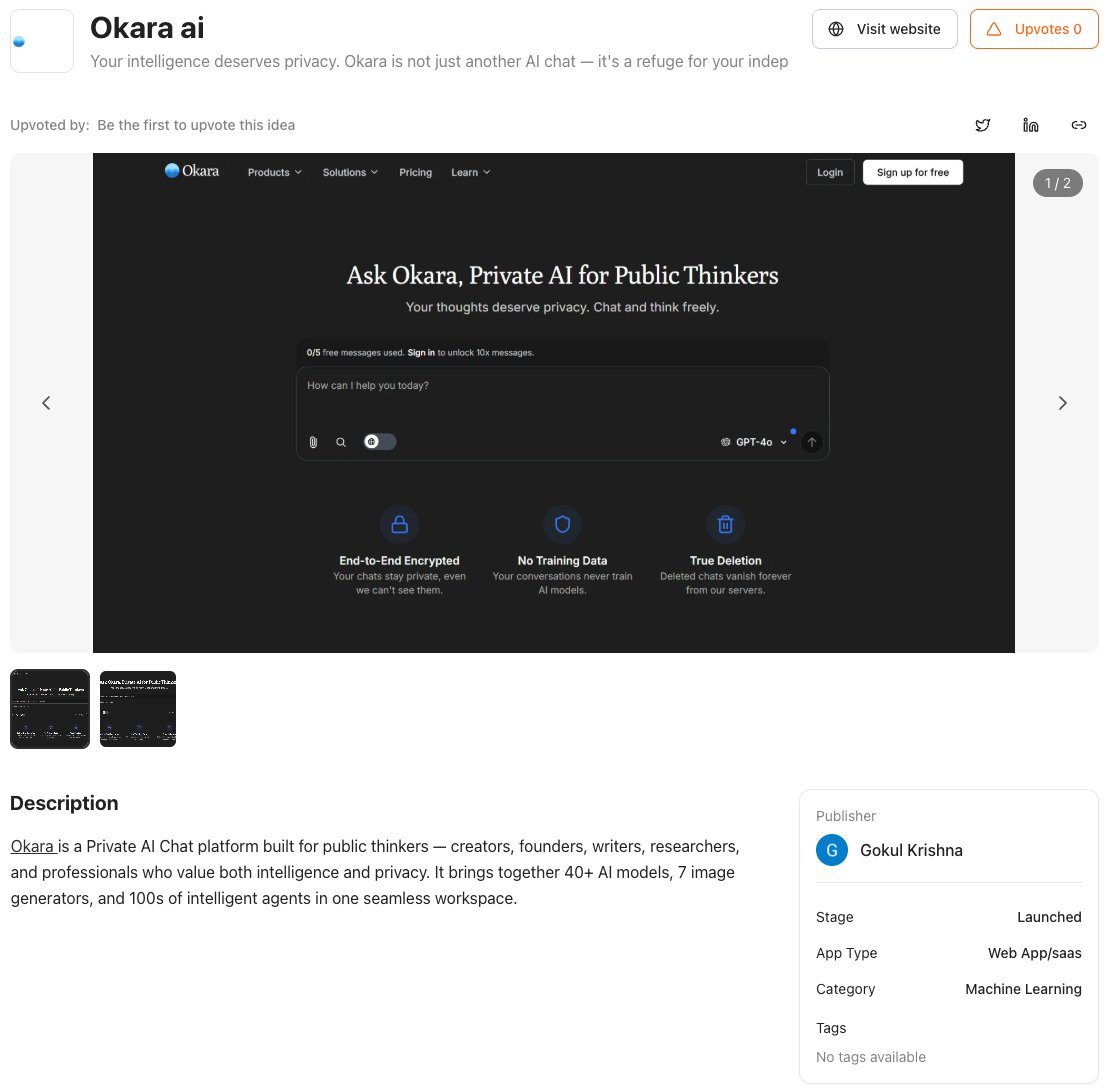
Task: Click Be the first to upvote this idea
Action: pyautogui.click(x=196, y=125)
